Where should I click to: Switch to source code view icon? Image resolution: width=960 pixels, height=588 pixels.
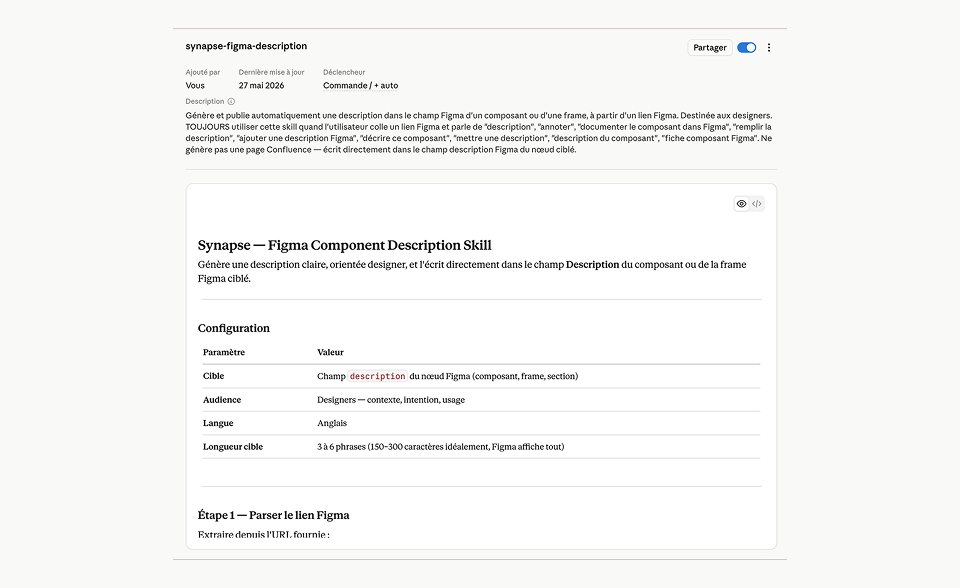757,204
